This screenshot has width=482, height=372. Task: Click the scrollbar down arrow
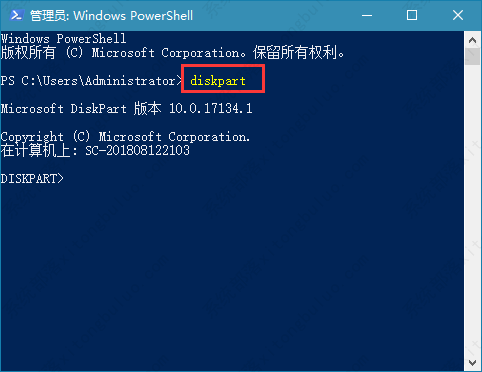click(x=472, y=363)
